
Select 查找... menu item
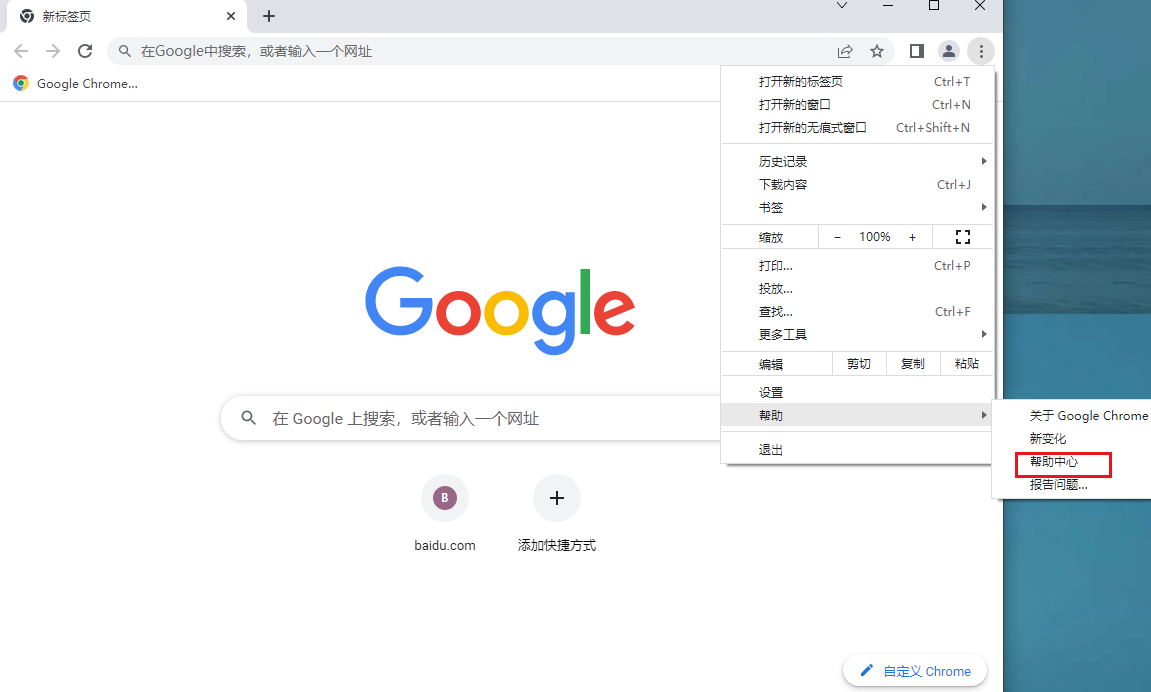[857, 312]
